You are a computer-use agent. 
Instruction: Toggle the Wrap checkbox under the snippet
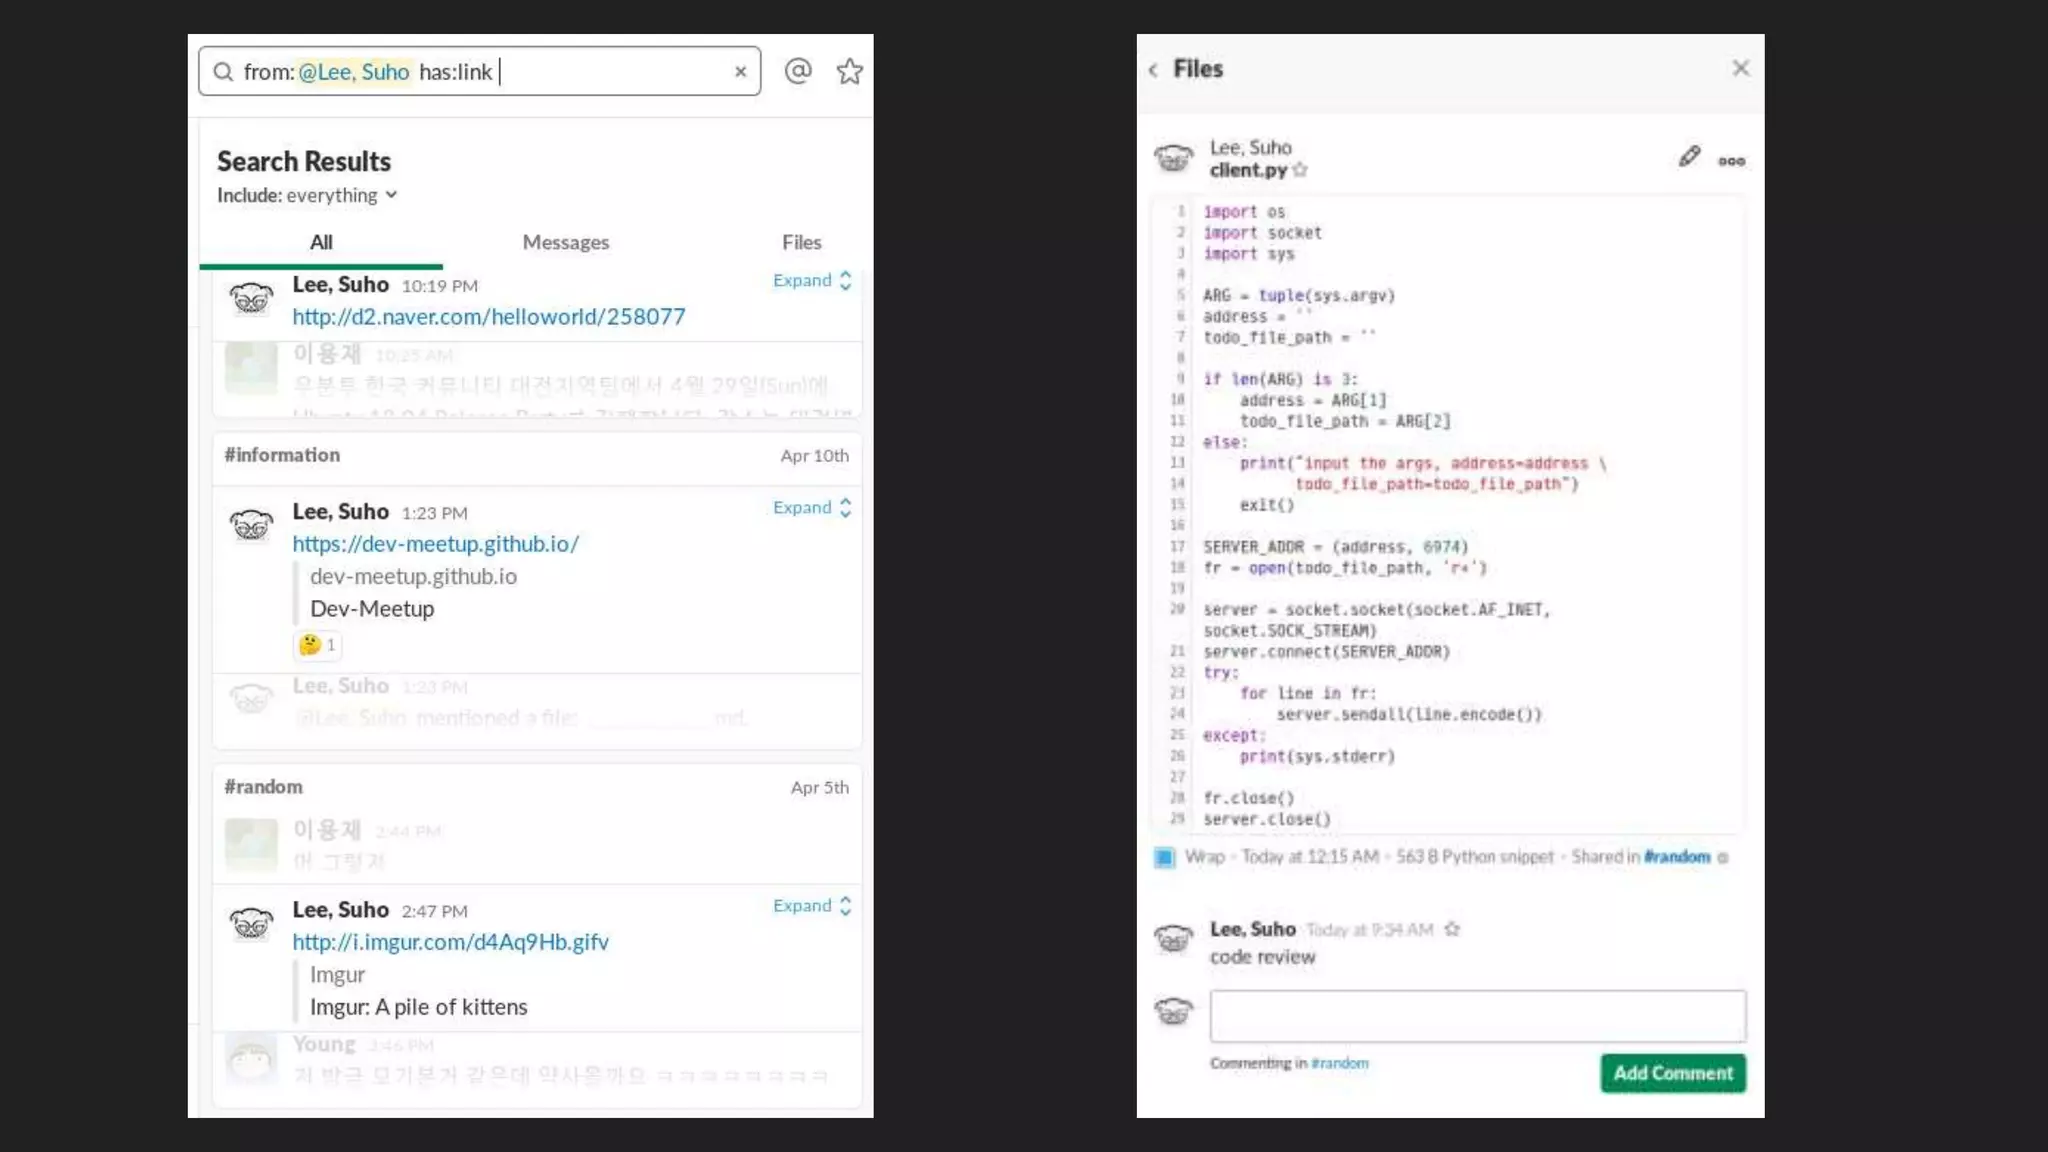tap(1164, 857)
